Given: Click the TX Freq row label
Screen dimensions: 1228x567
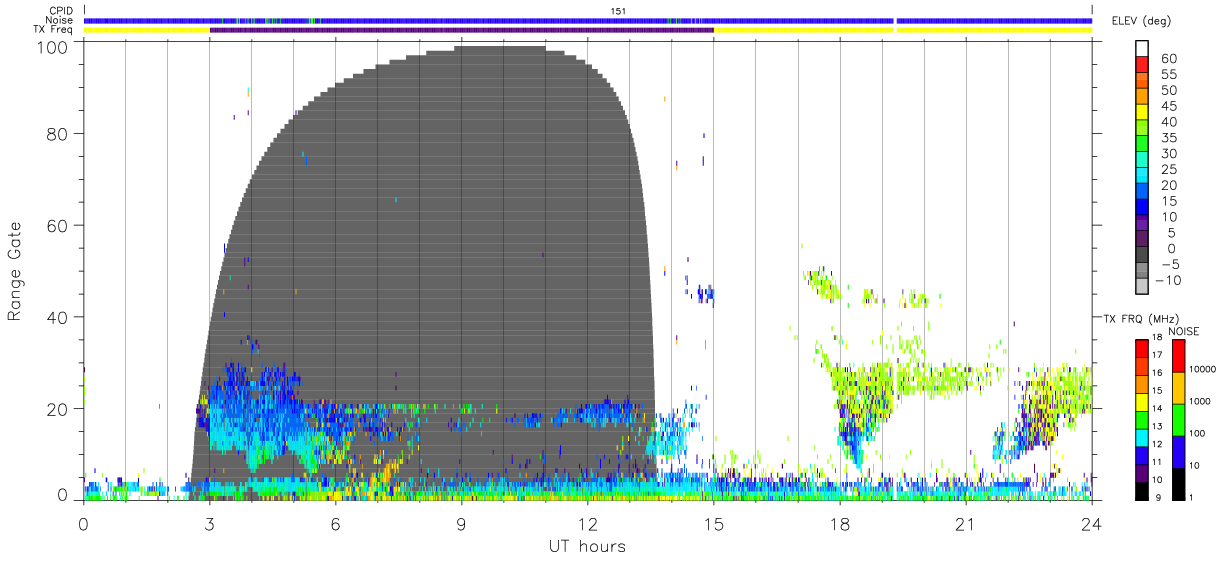Looking at the screenshot, I should 53,30.
